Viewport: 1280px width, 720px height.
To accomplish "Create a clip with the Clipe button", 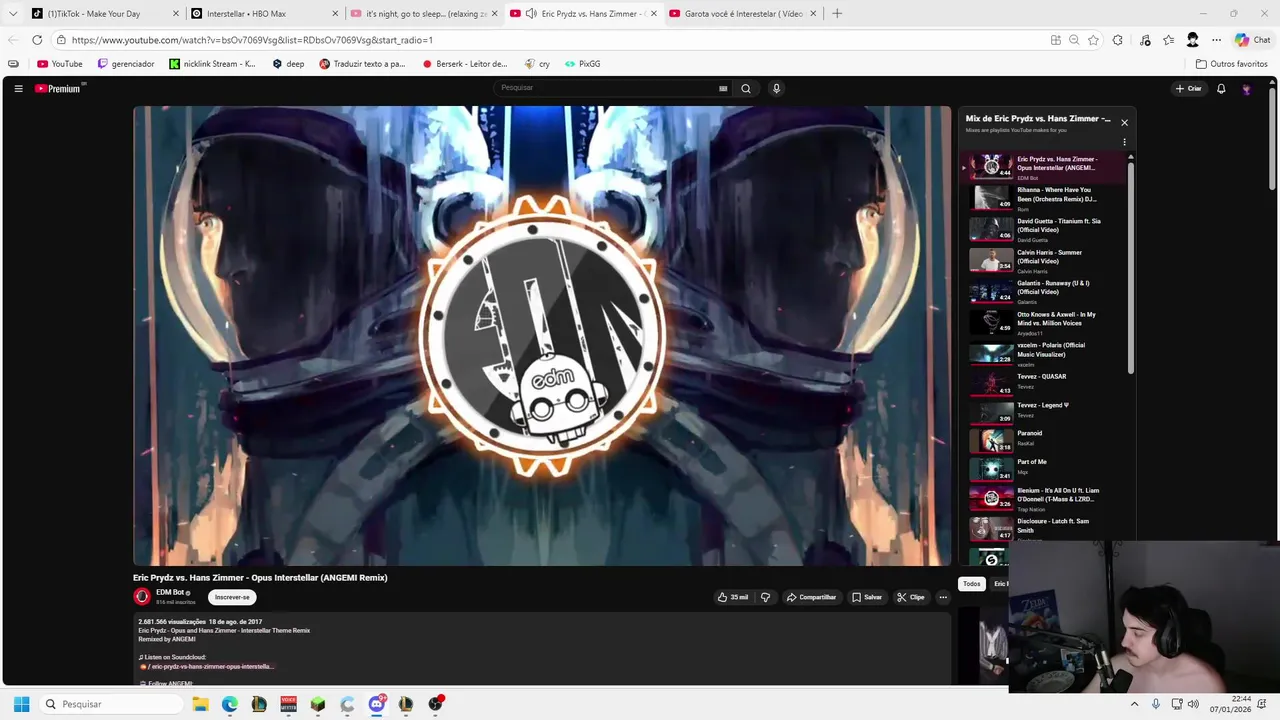I will pos(911,597).
